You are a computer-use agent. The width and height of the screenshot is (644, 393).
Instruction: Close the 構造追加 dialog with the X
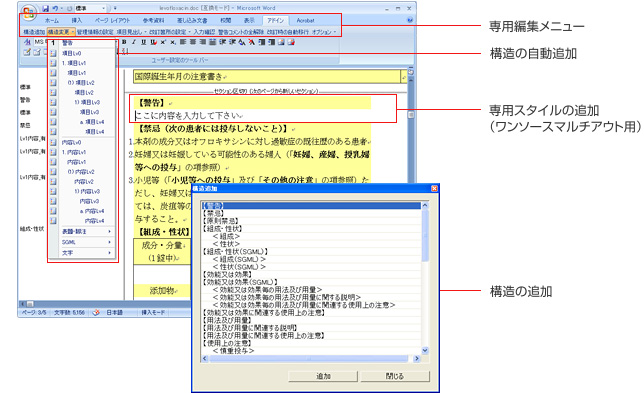[434, 188]
